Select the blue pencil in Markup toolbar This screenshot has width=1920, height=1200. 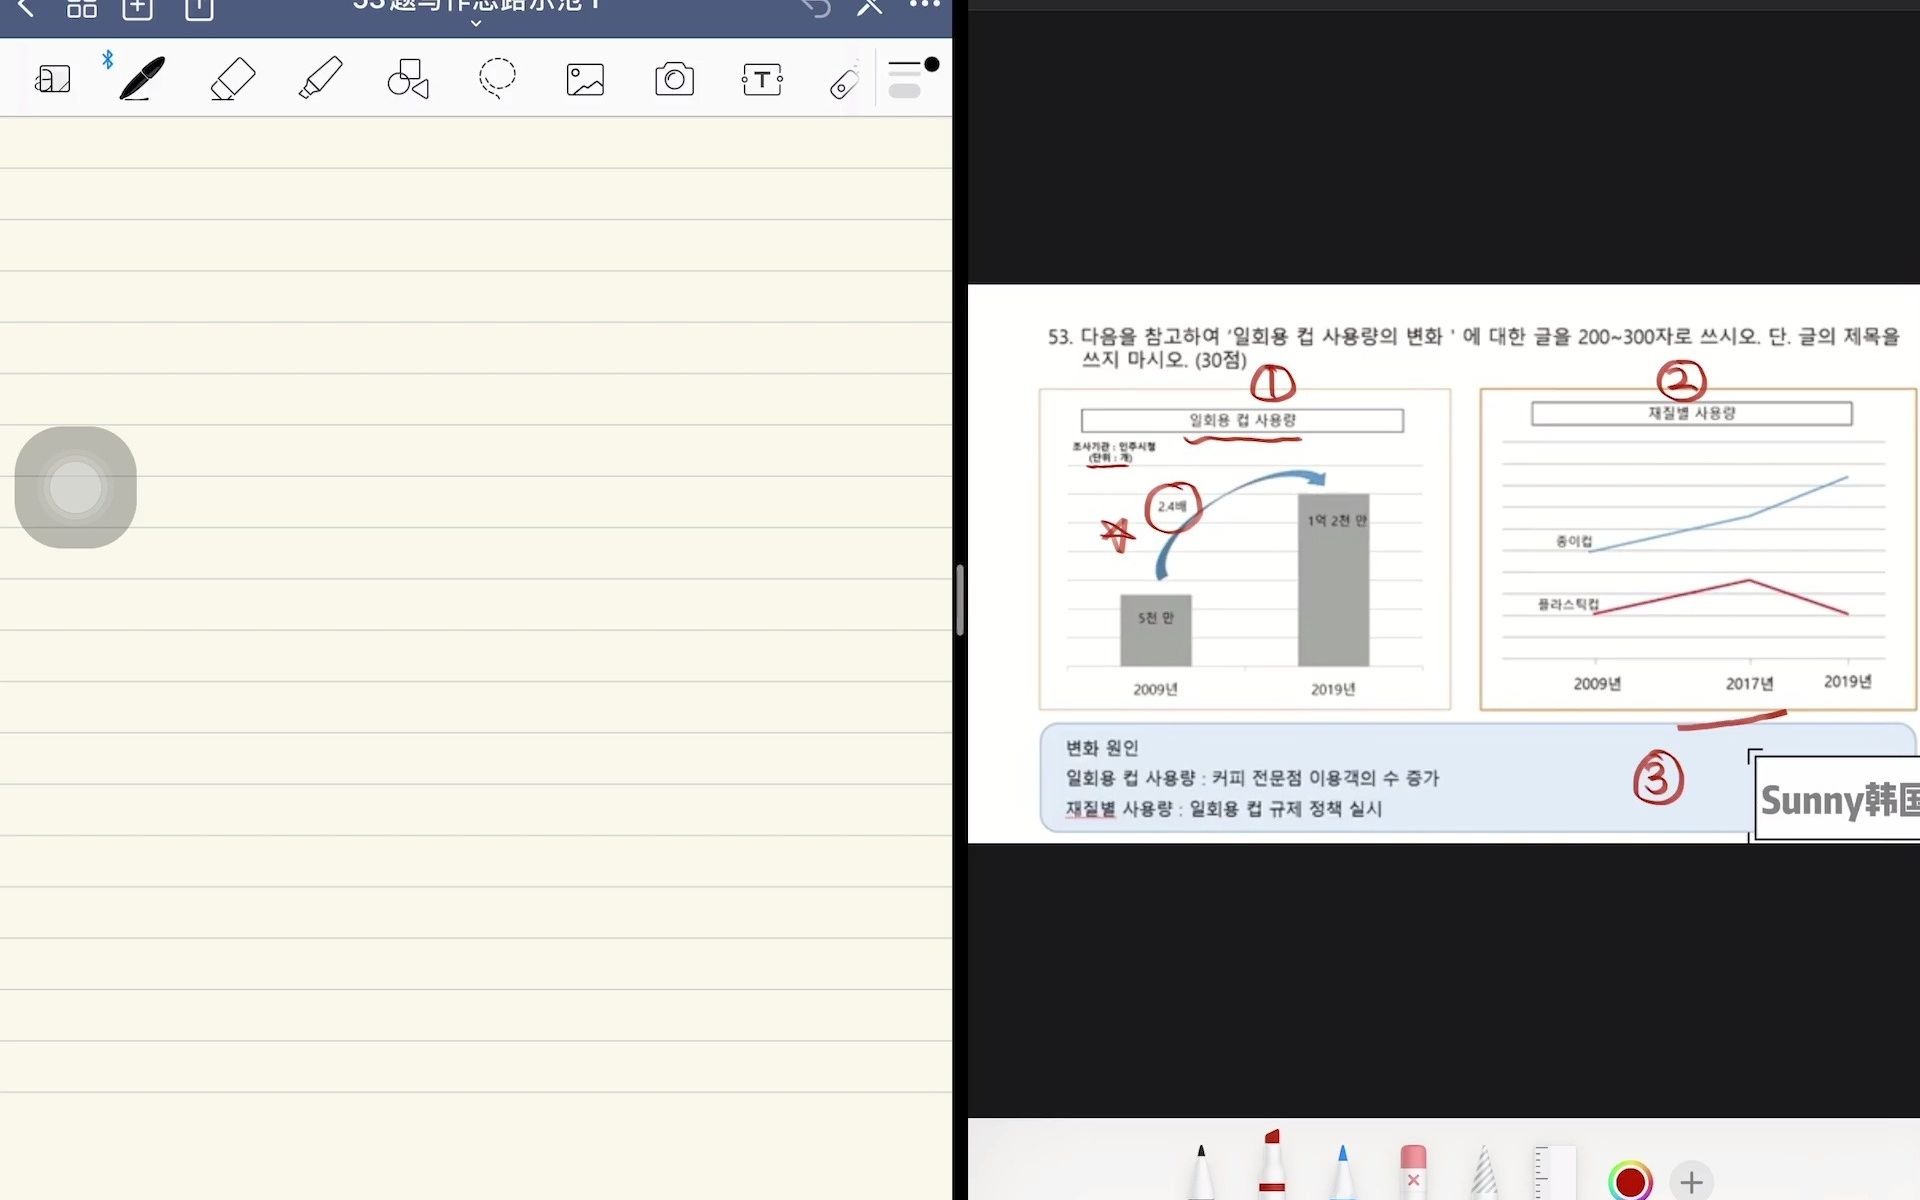pyautogui.click(x=1342, y=1171)
